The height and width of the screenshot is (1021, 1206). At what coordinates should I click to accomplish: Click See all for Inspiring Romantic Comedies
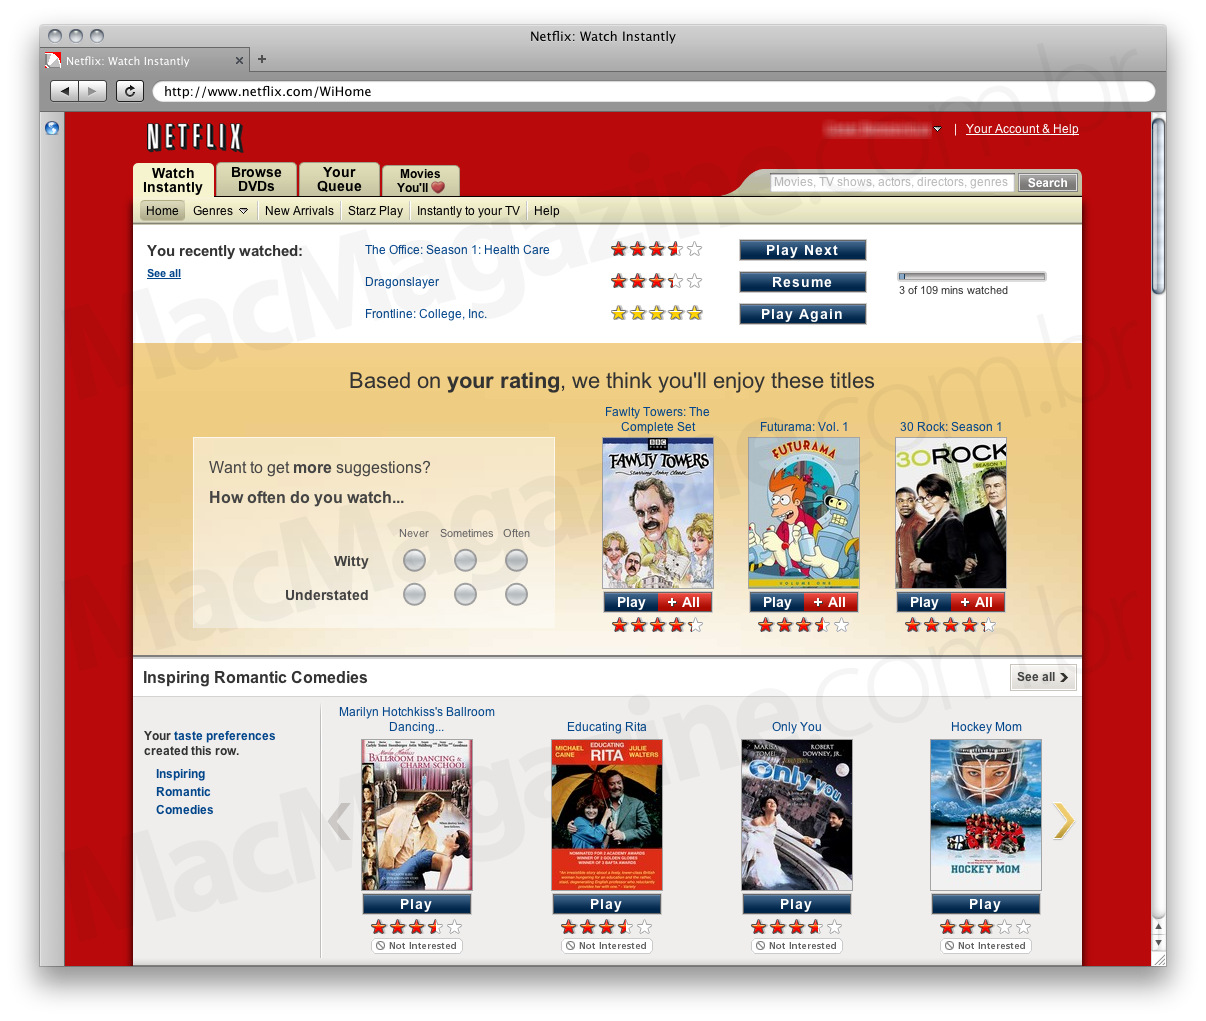[1043, 677]
